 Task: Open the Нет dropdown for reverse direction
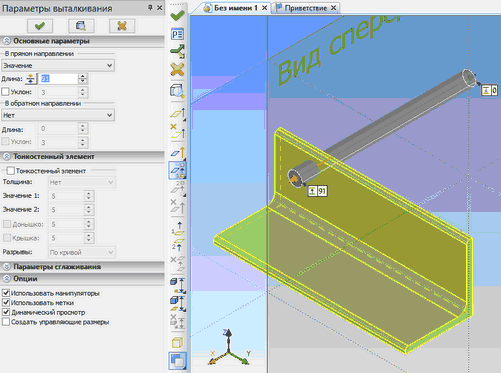click(58, 115)
